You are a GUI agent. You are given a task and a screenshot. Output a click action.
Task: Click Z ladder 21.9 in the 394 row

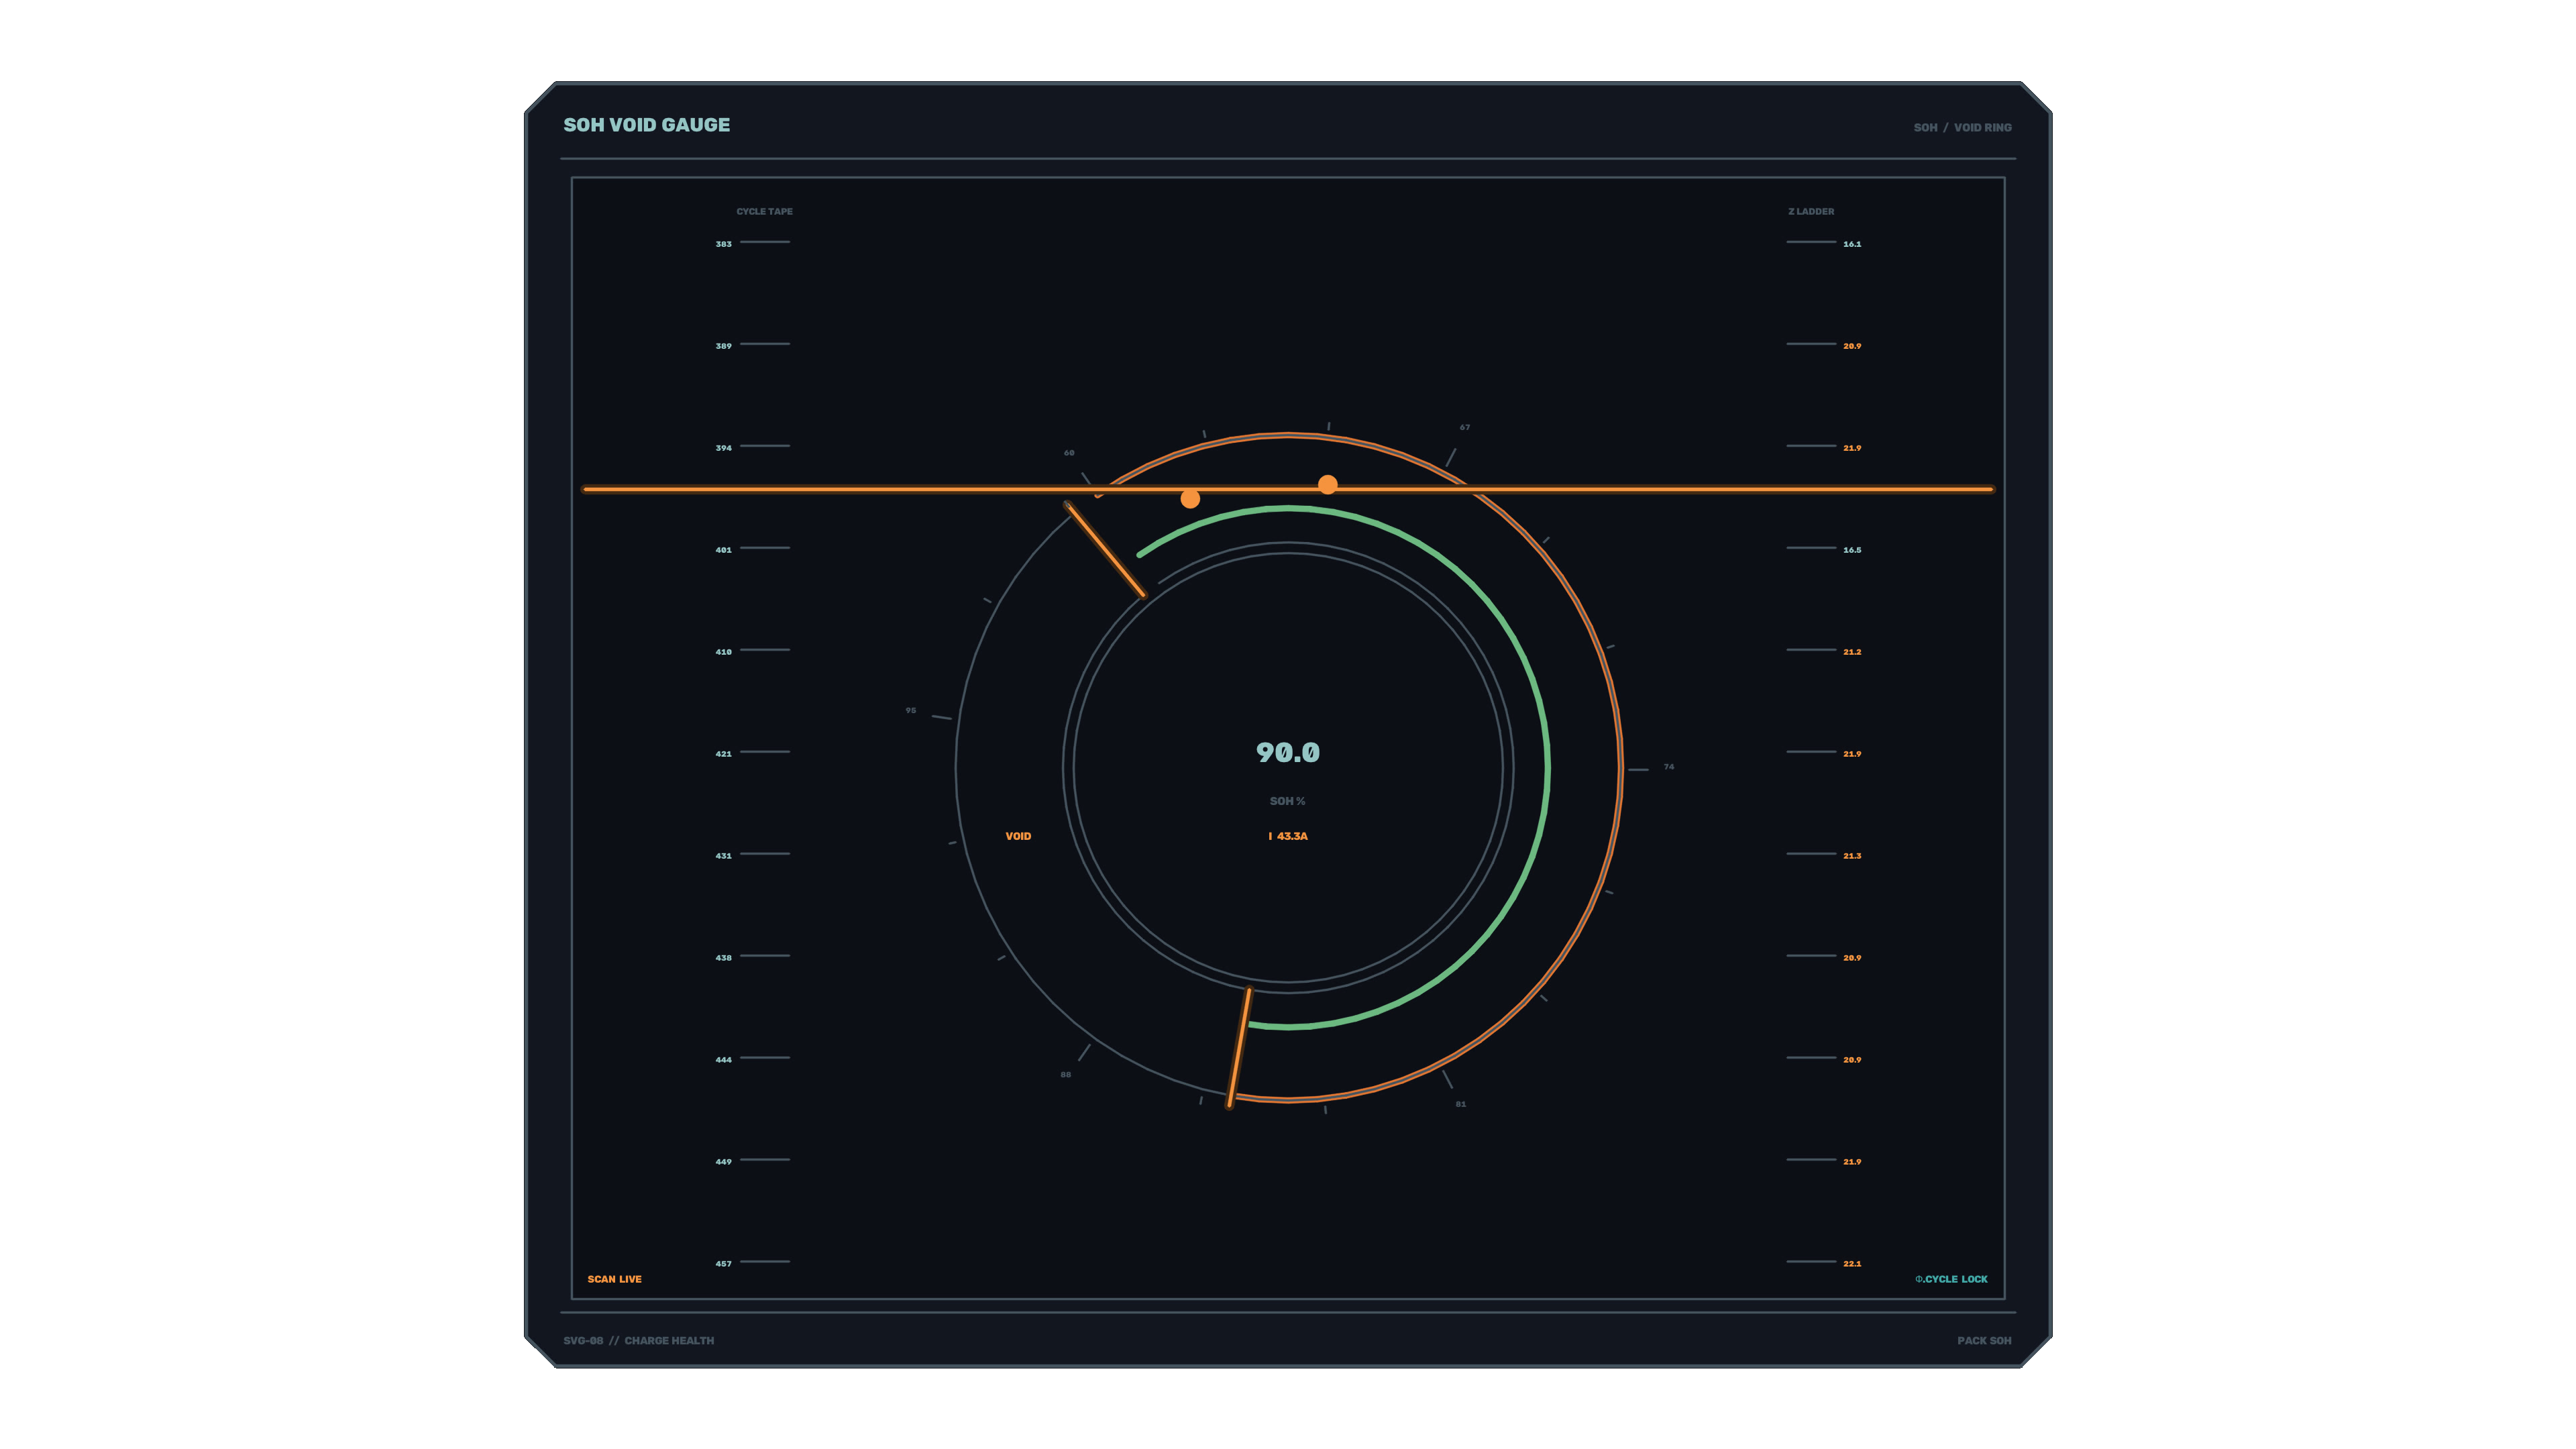coord(1852,448)
